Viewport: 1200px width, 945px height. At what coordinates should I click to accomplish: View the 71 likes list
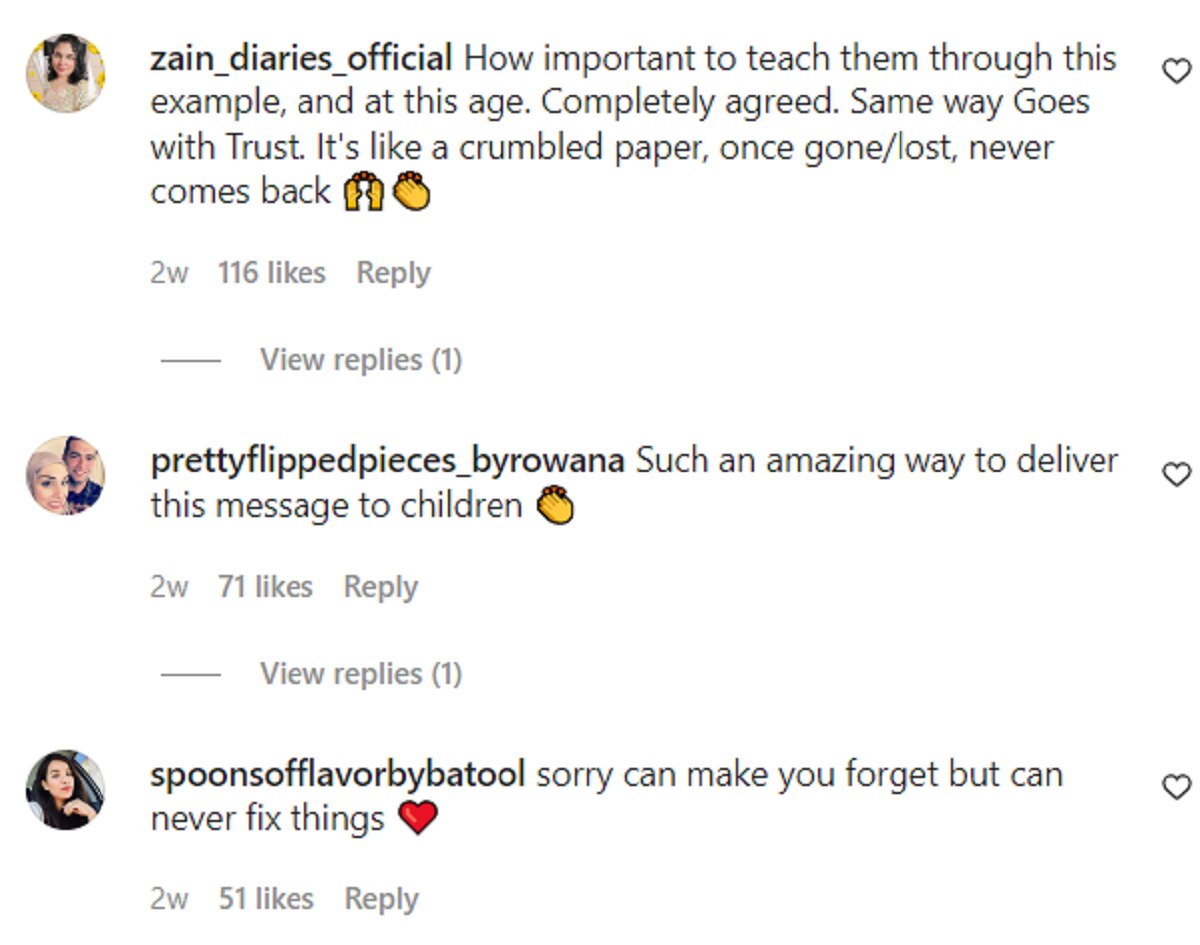(x=265, y=587)
